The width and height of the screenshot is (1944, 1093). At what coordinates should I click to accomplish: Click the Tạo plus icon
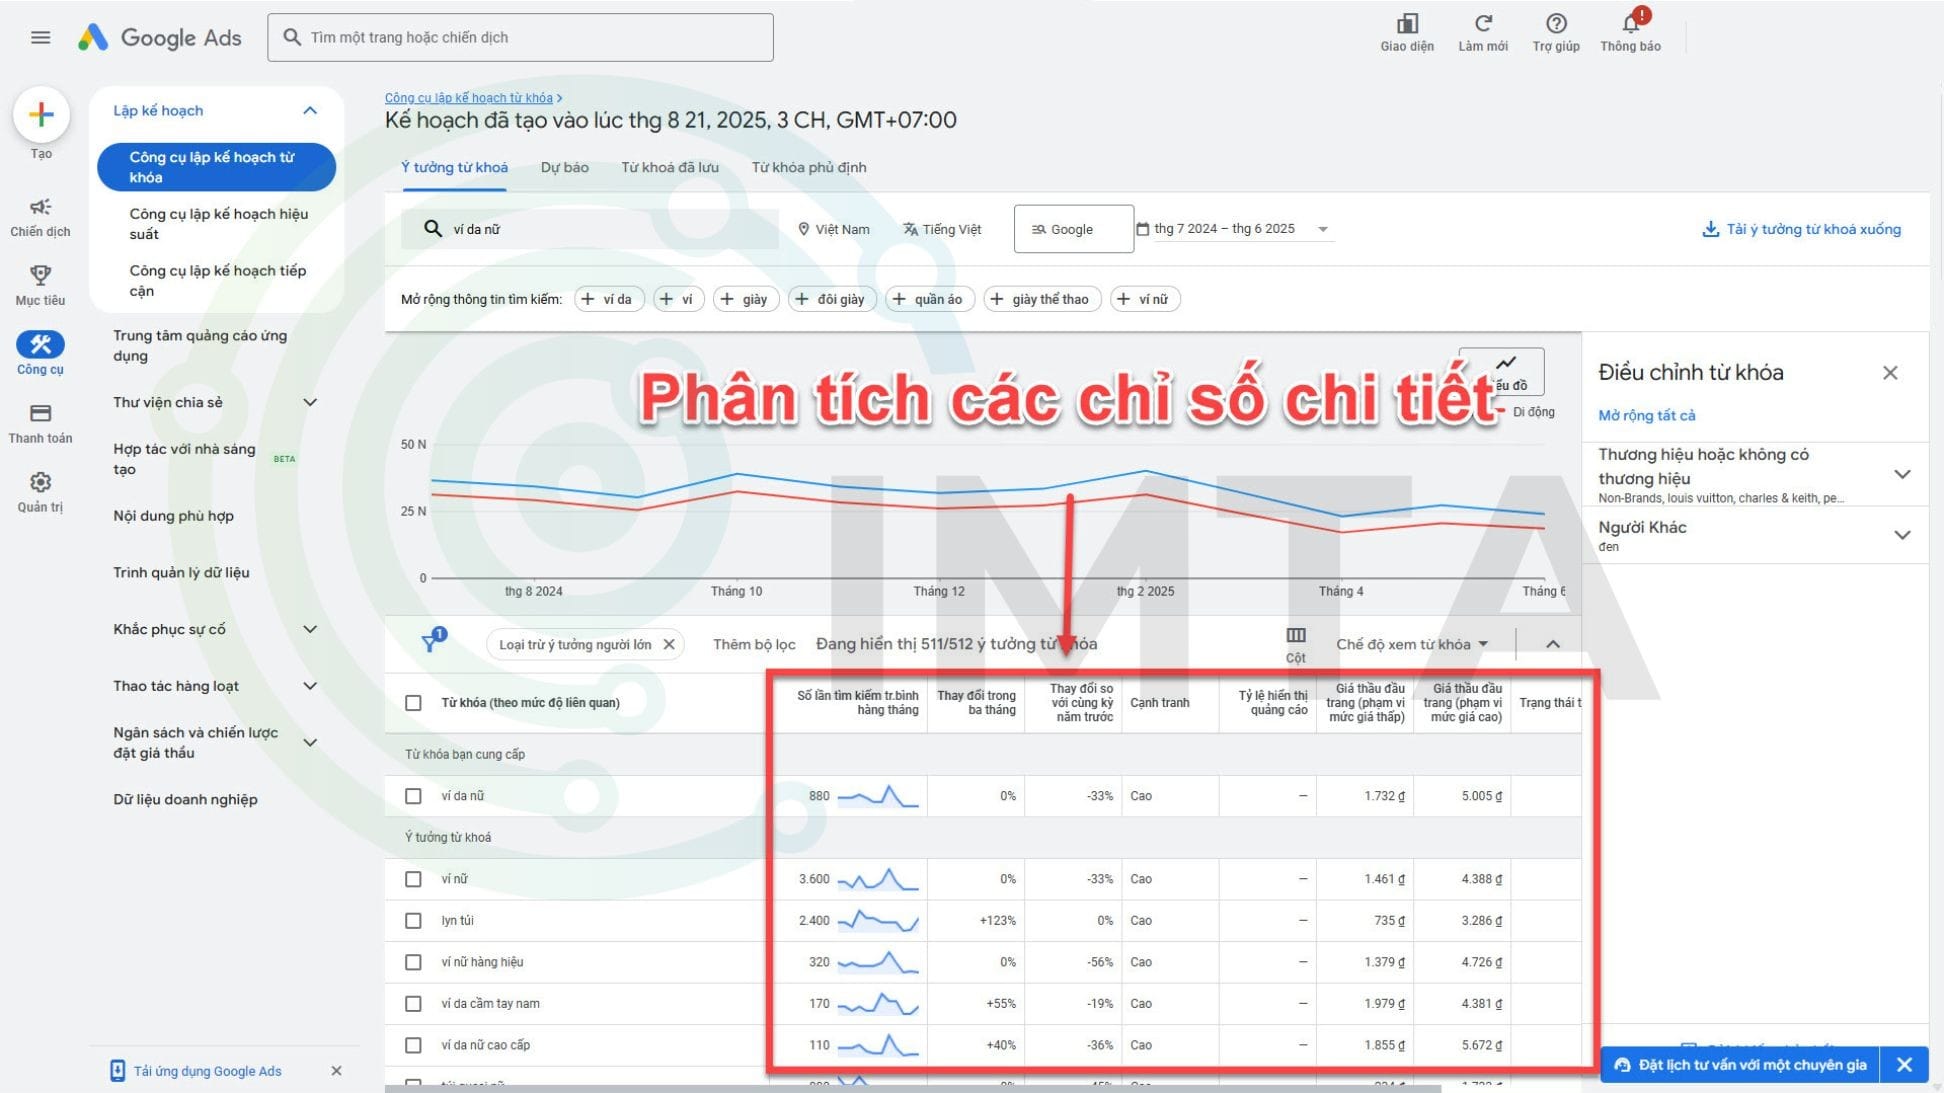(41, 113)
